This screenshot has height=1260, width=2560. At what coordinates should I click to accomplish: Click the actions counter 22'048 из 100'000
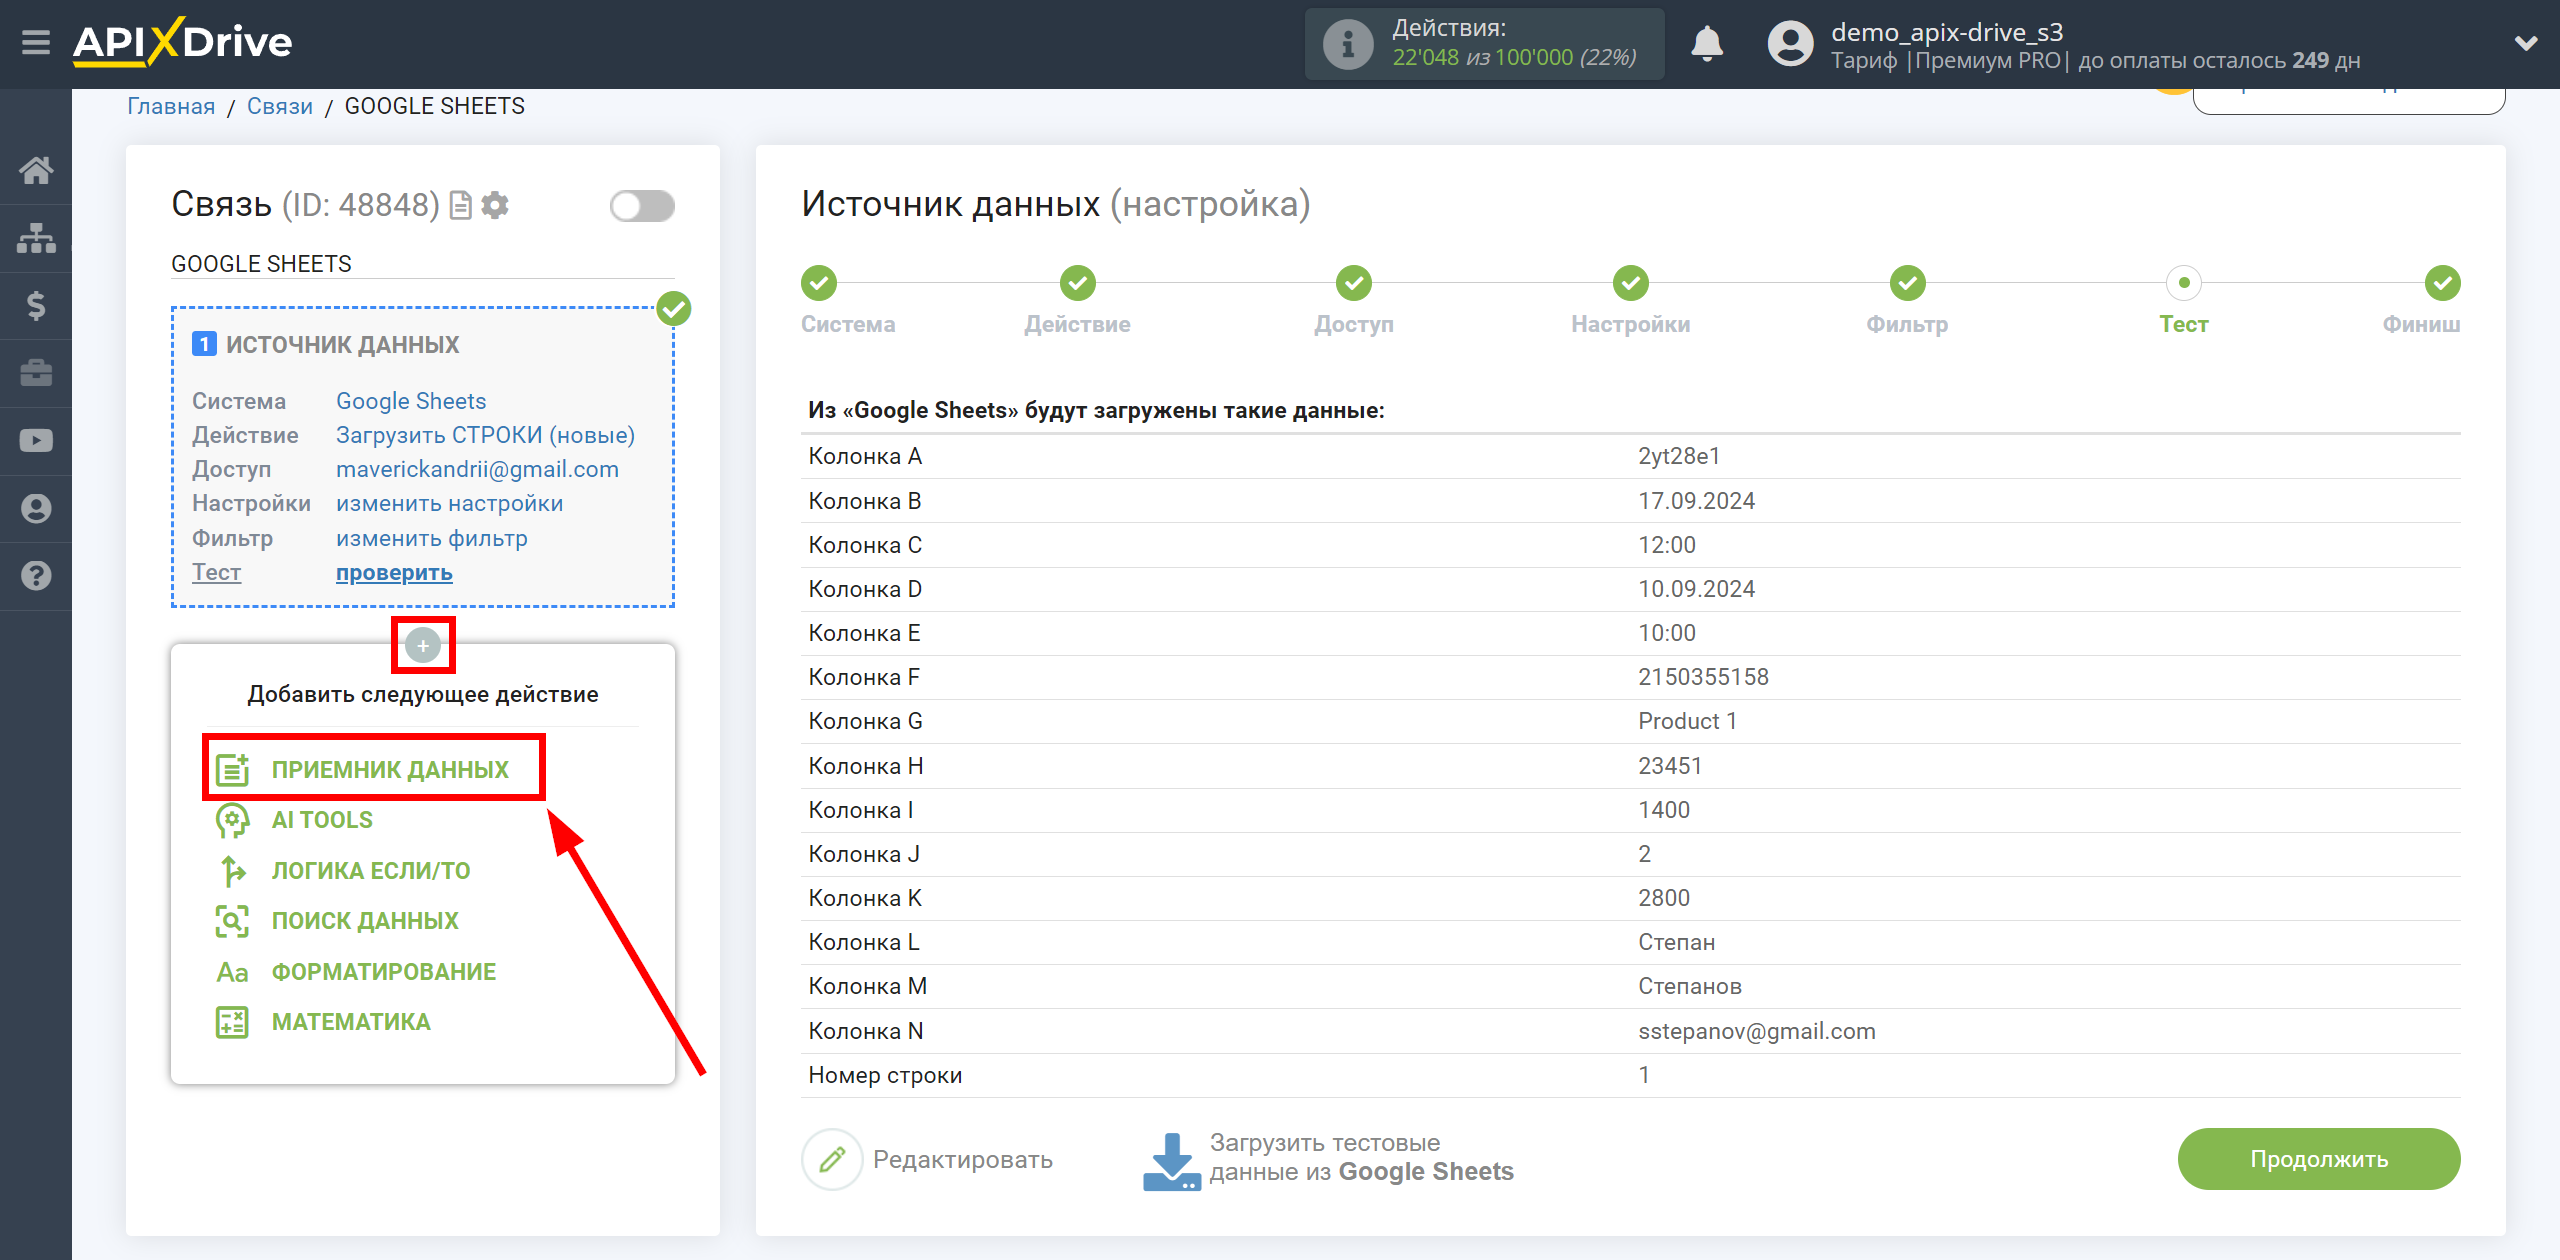click(x=1514, y=57)
